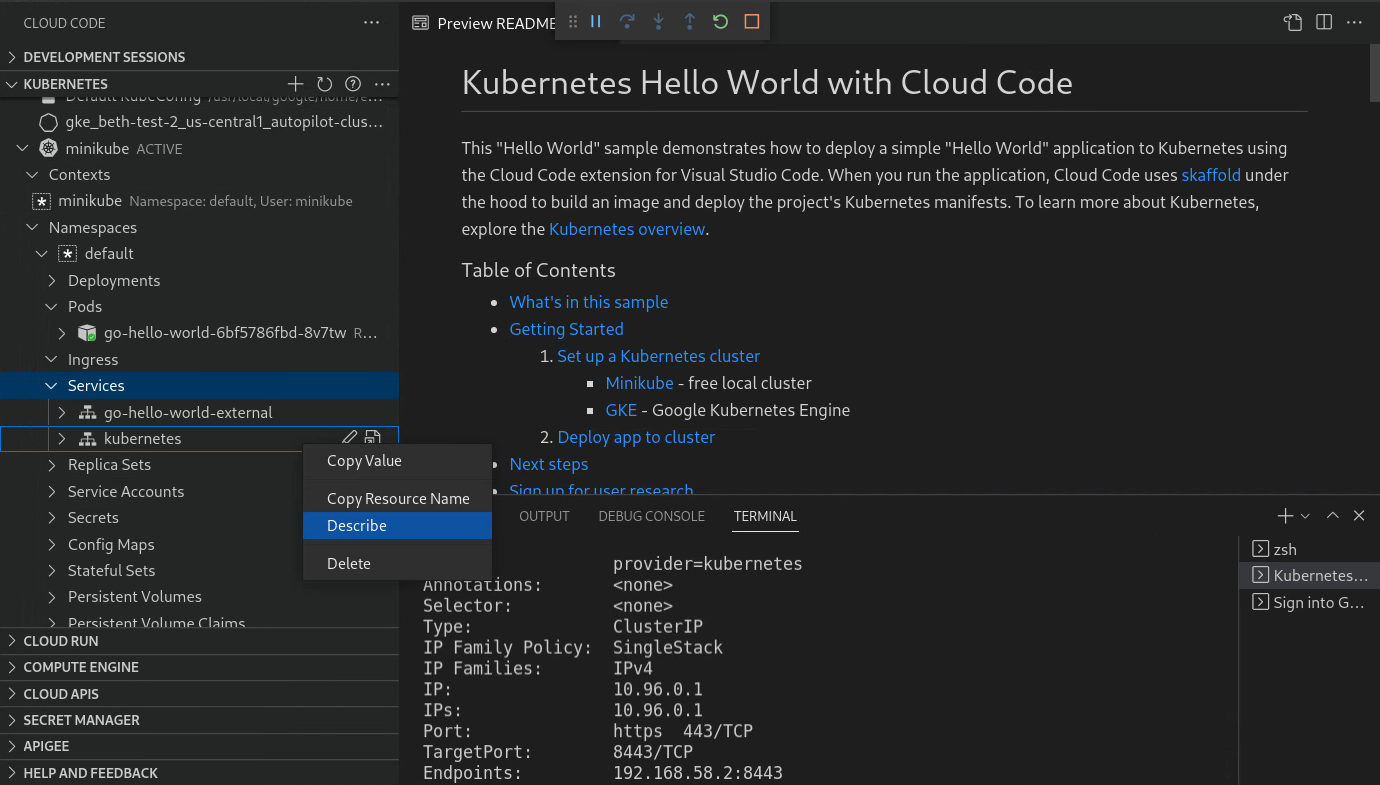Screen dimensions: 1380x785
Task: Stop debugging with the red square icon
Action: (x=751, y=21)
